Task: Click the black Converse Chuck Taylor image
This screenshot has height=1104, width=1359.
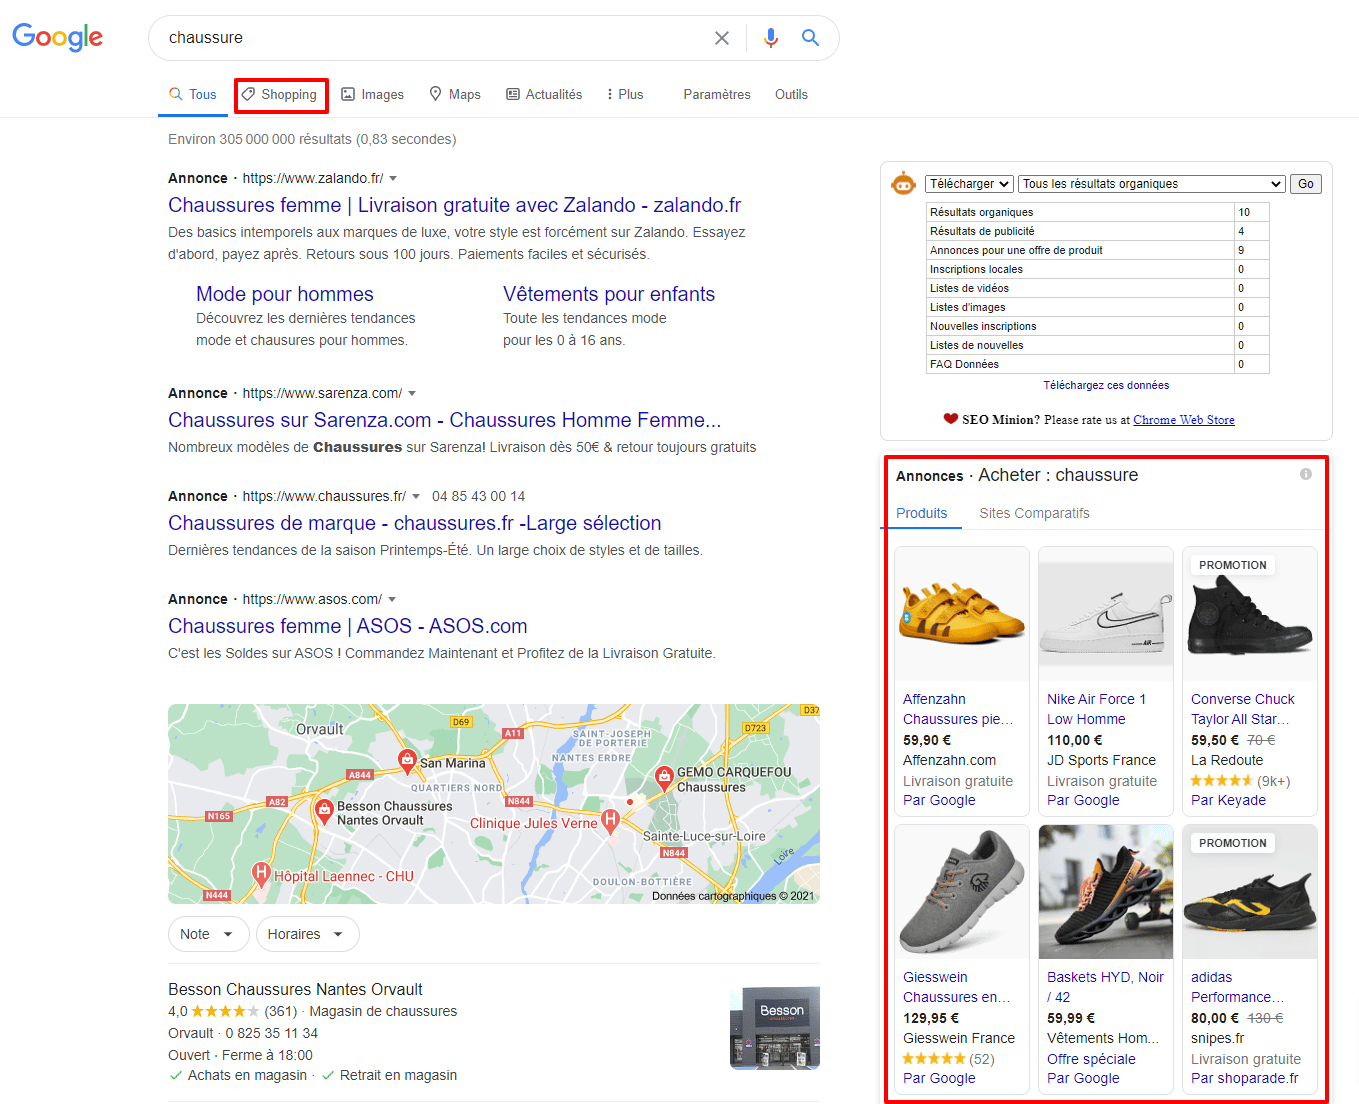Action: tap(1250, 614)
